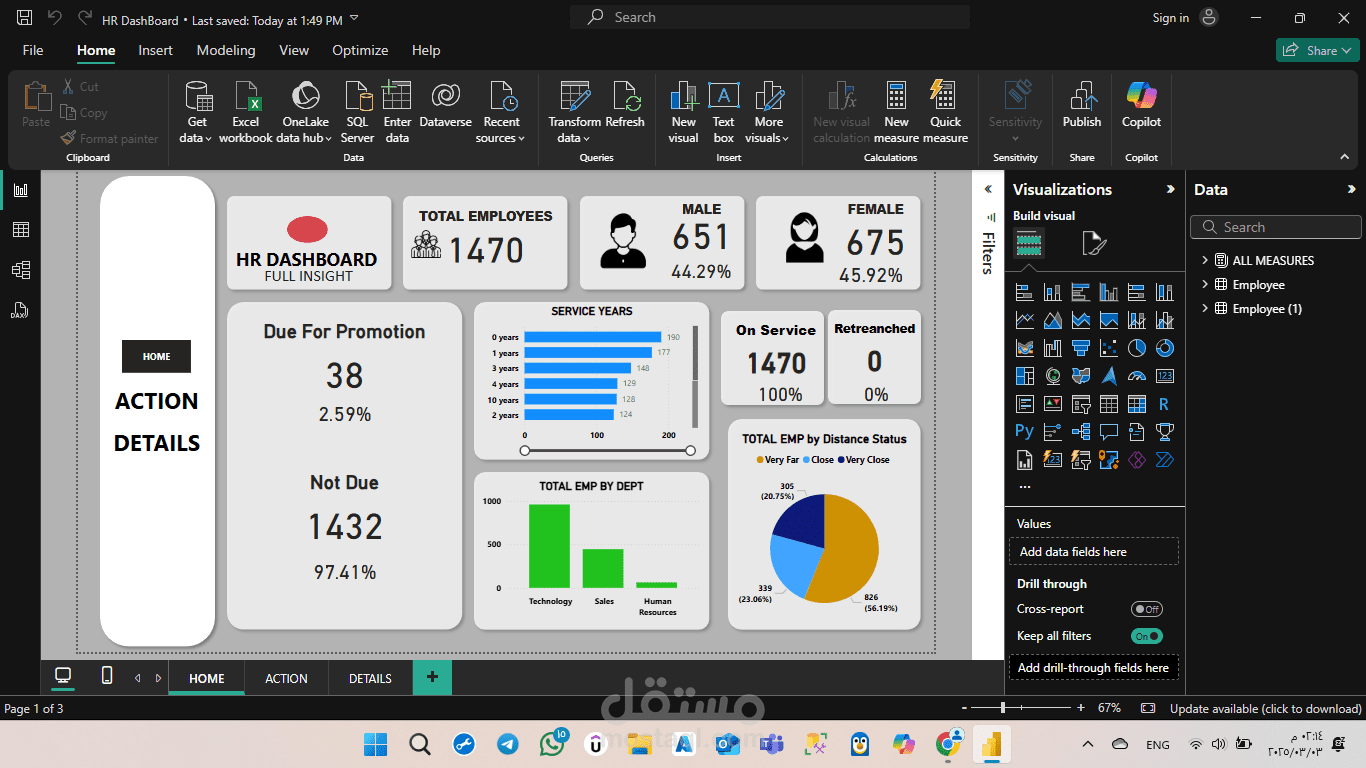Screen dimensions: 1366x768
Task: Click the black HOME navigation button
Action: point(156,356)
